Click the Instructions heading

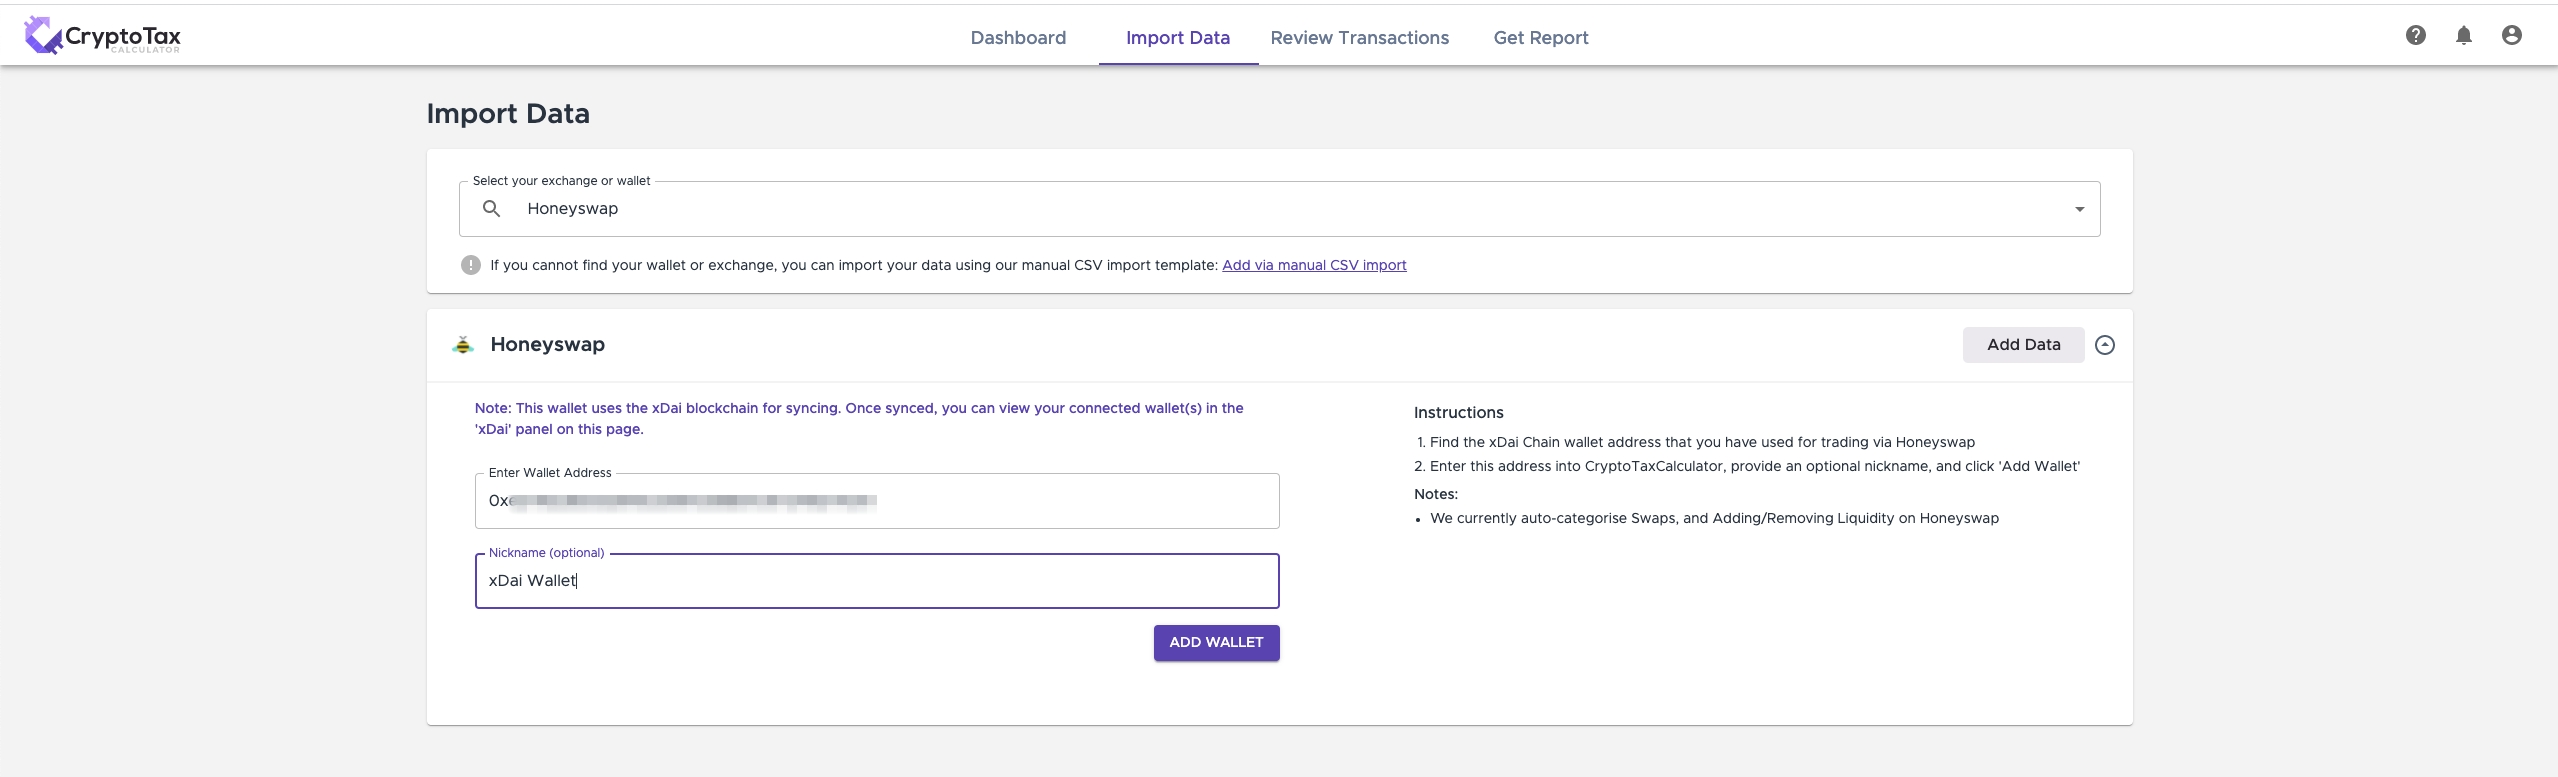(1458, 413)
